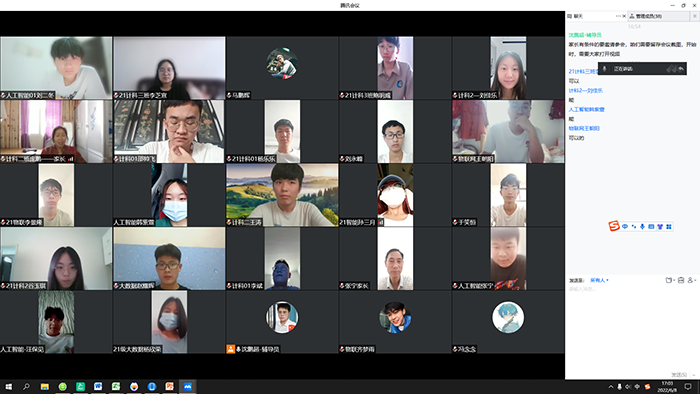Click the Sogou voice input microphone
Screen dimensions: 700x394
click(642, 227)
